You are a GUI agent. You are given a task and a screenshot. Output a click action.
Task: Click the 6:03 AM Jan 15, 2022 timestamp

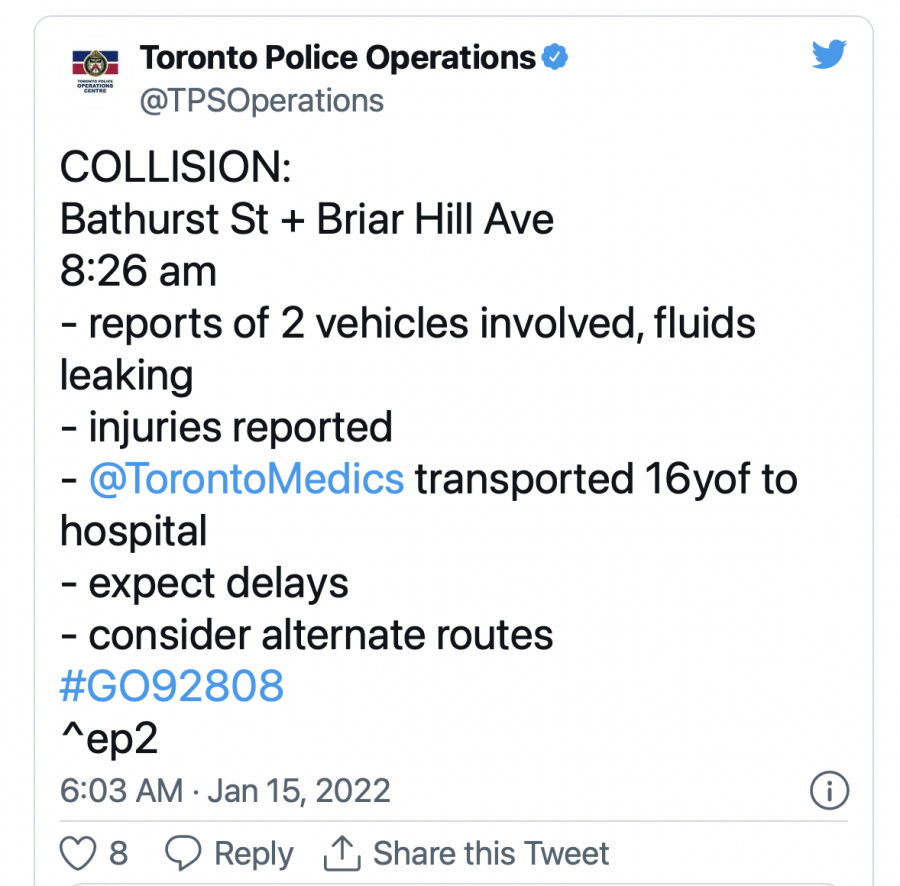click(x=225, y=791)
